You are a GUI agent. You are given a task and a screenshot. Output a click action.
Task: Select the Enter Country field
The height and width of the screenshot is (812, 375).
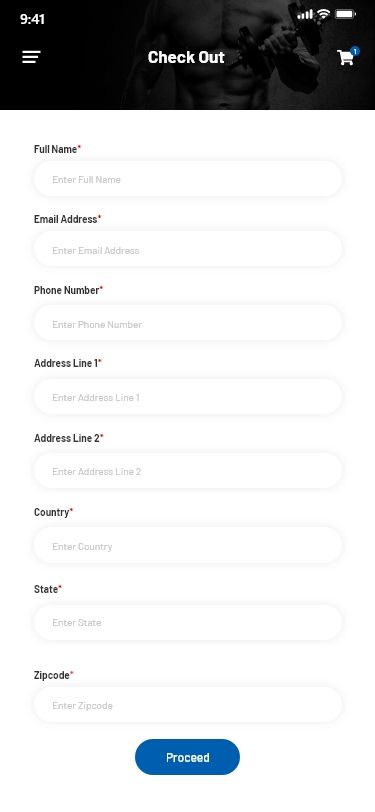188,545
